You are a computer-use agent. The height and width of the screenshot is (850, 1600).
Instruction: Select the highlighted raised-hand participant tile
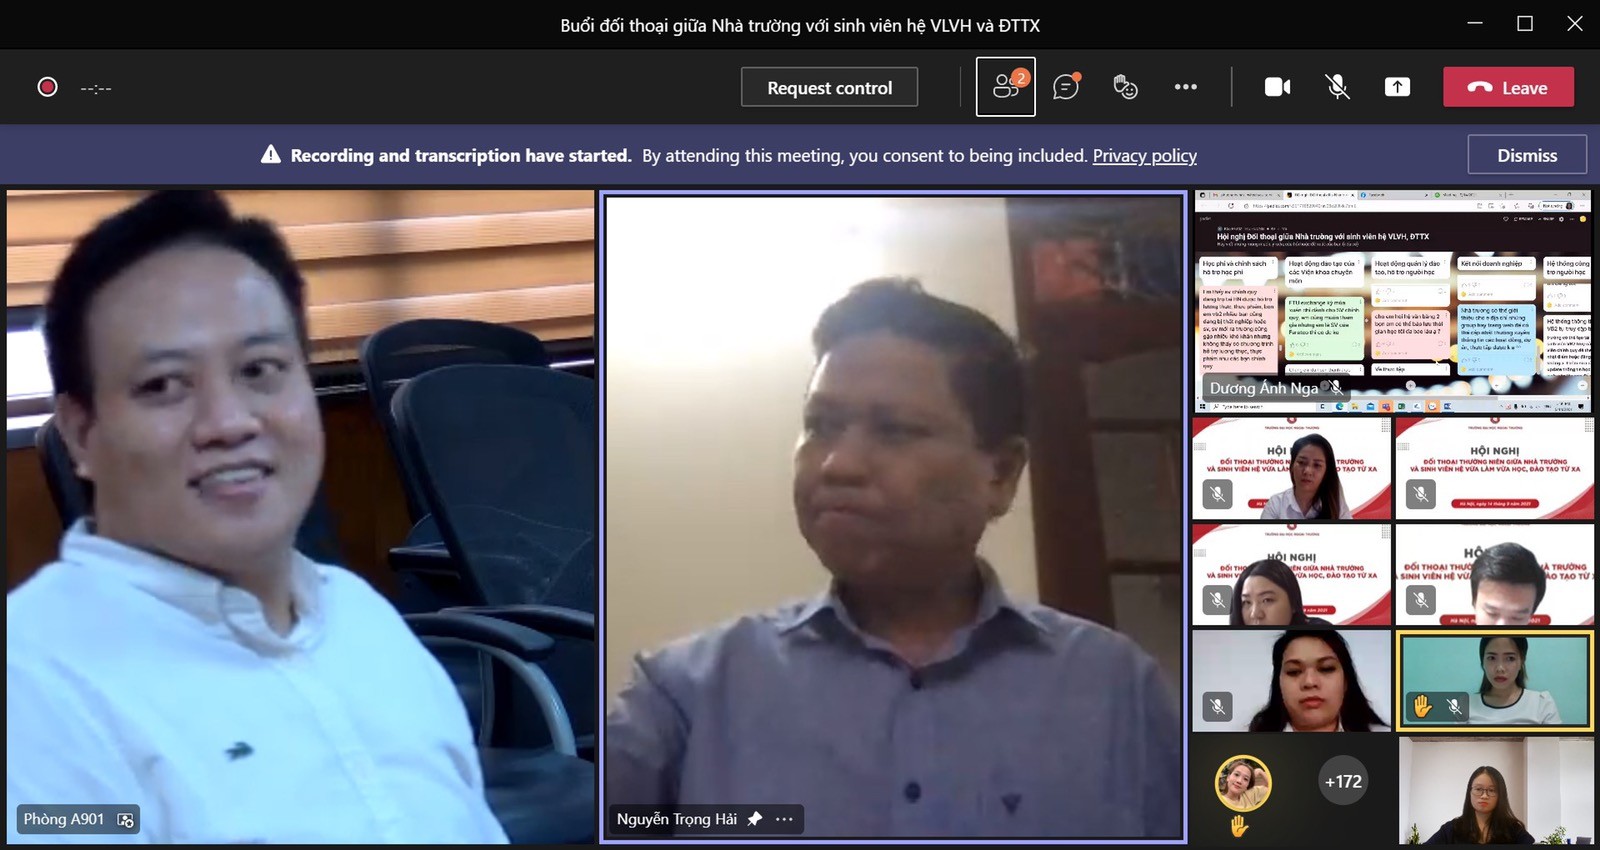1495,680
